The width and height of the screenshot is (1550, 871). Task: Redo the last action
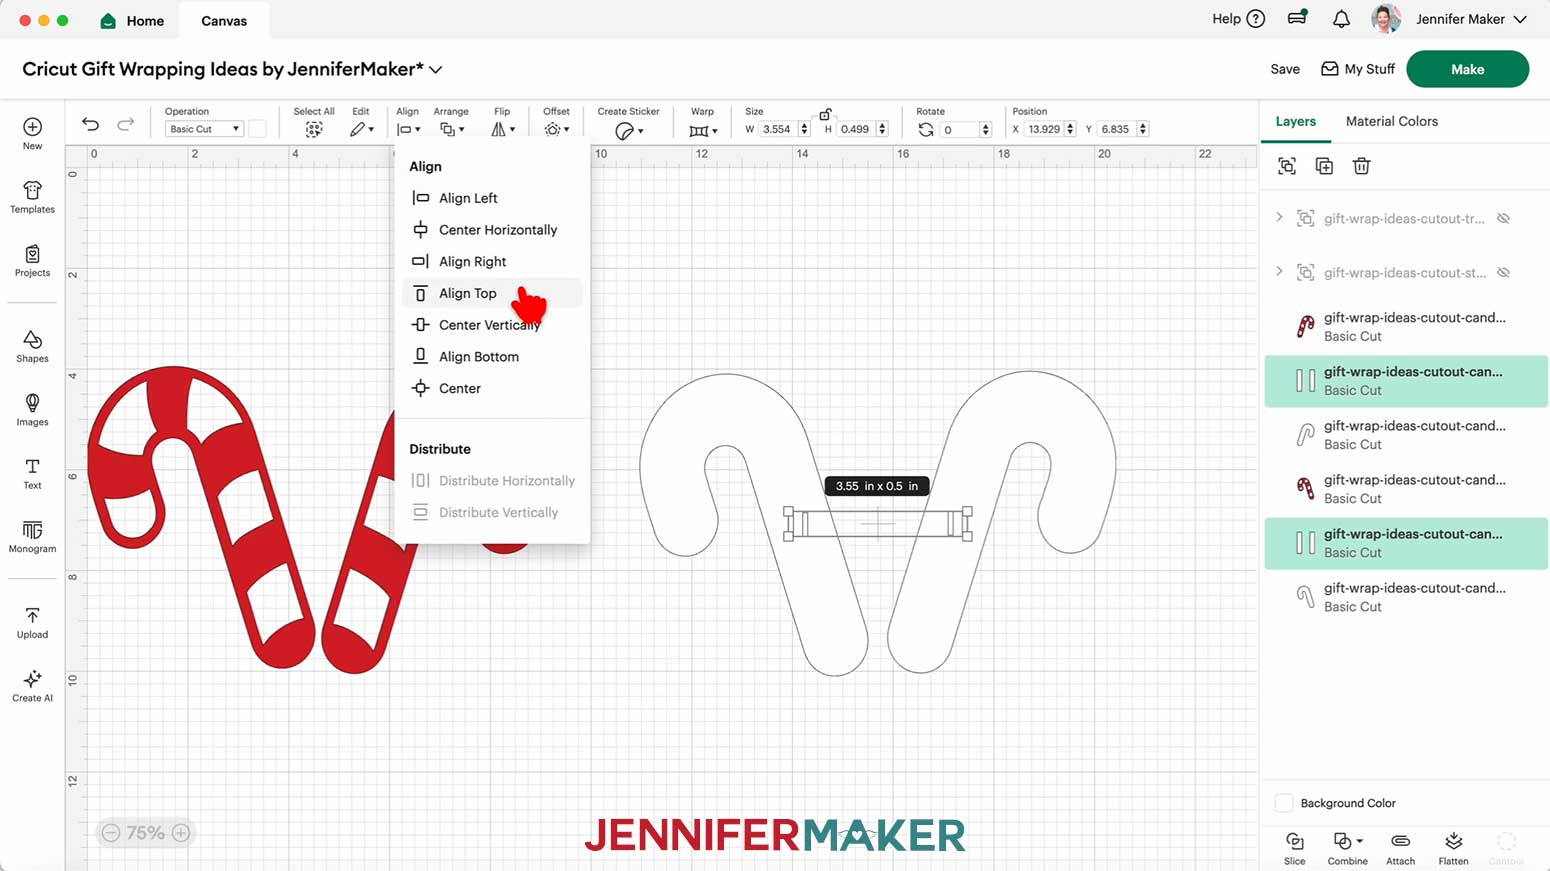coord(125,124)
